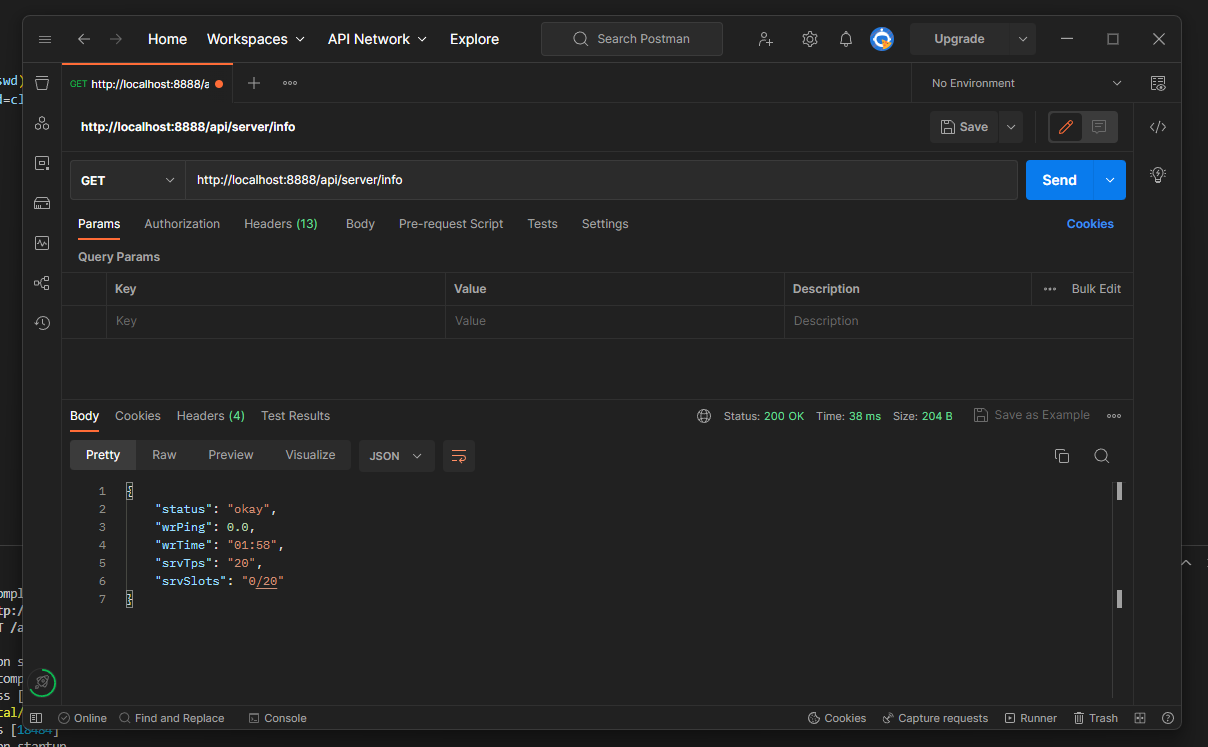Copy the response body
Viewport: 1208px width, 747px height.
tap(1062, 456)
